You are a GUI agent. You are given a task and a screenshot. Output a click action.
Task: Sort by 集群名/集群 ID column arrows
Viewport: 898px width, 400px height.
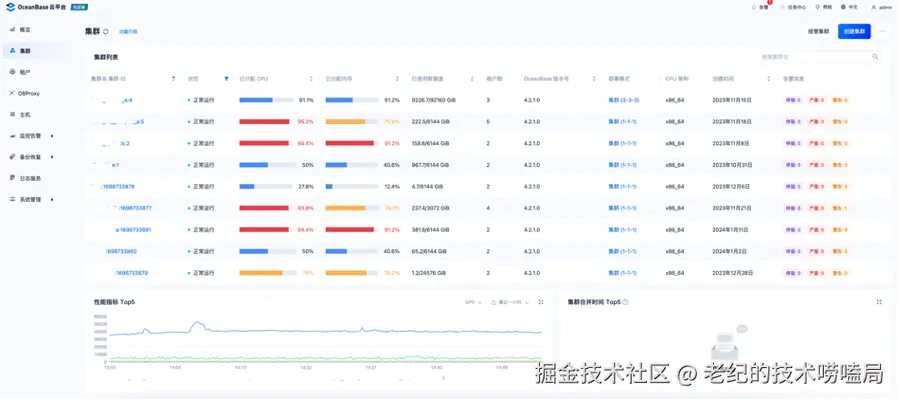click(174, 79)
